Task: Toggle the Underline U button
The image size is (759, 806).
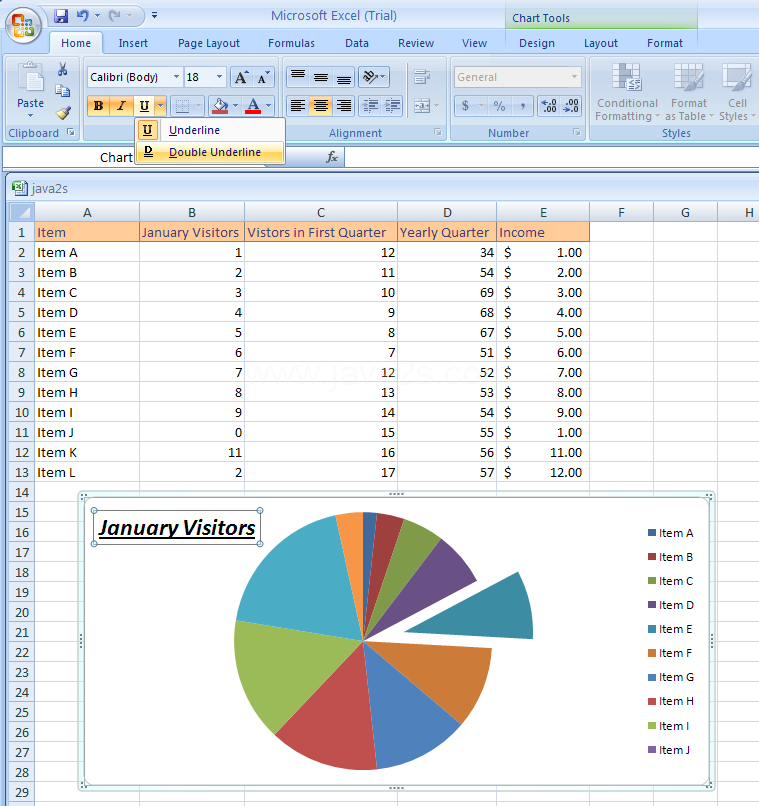Action: coord(144,106)
